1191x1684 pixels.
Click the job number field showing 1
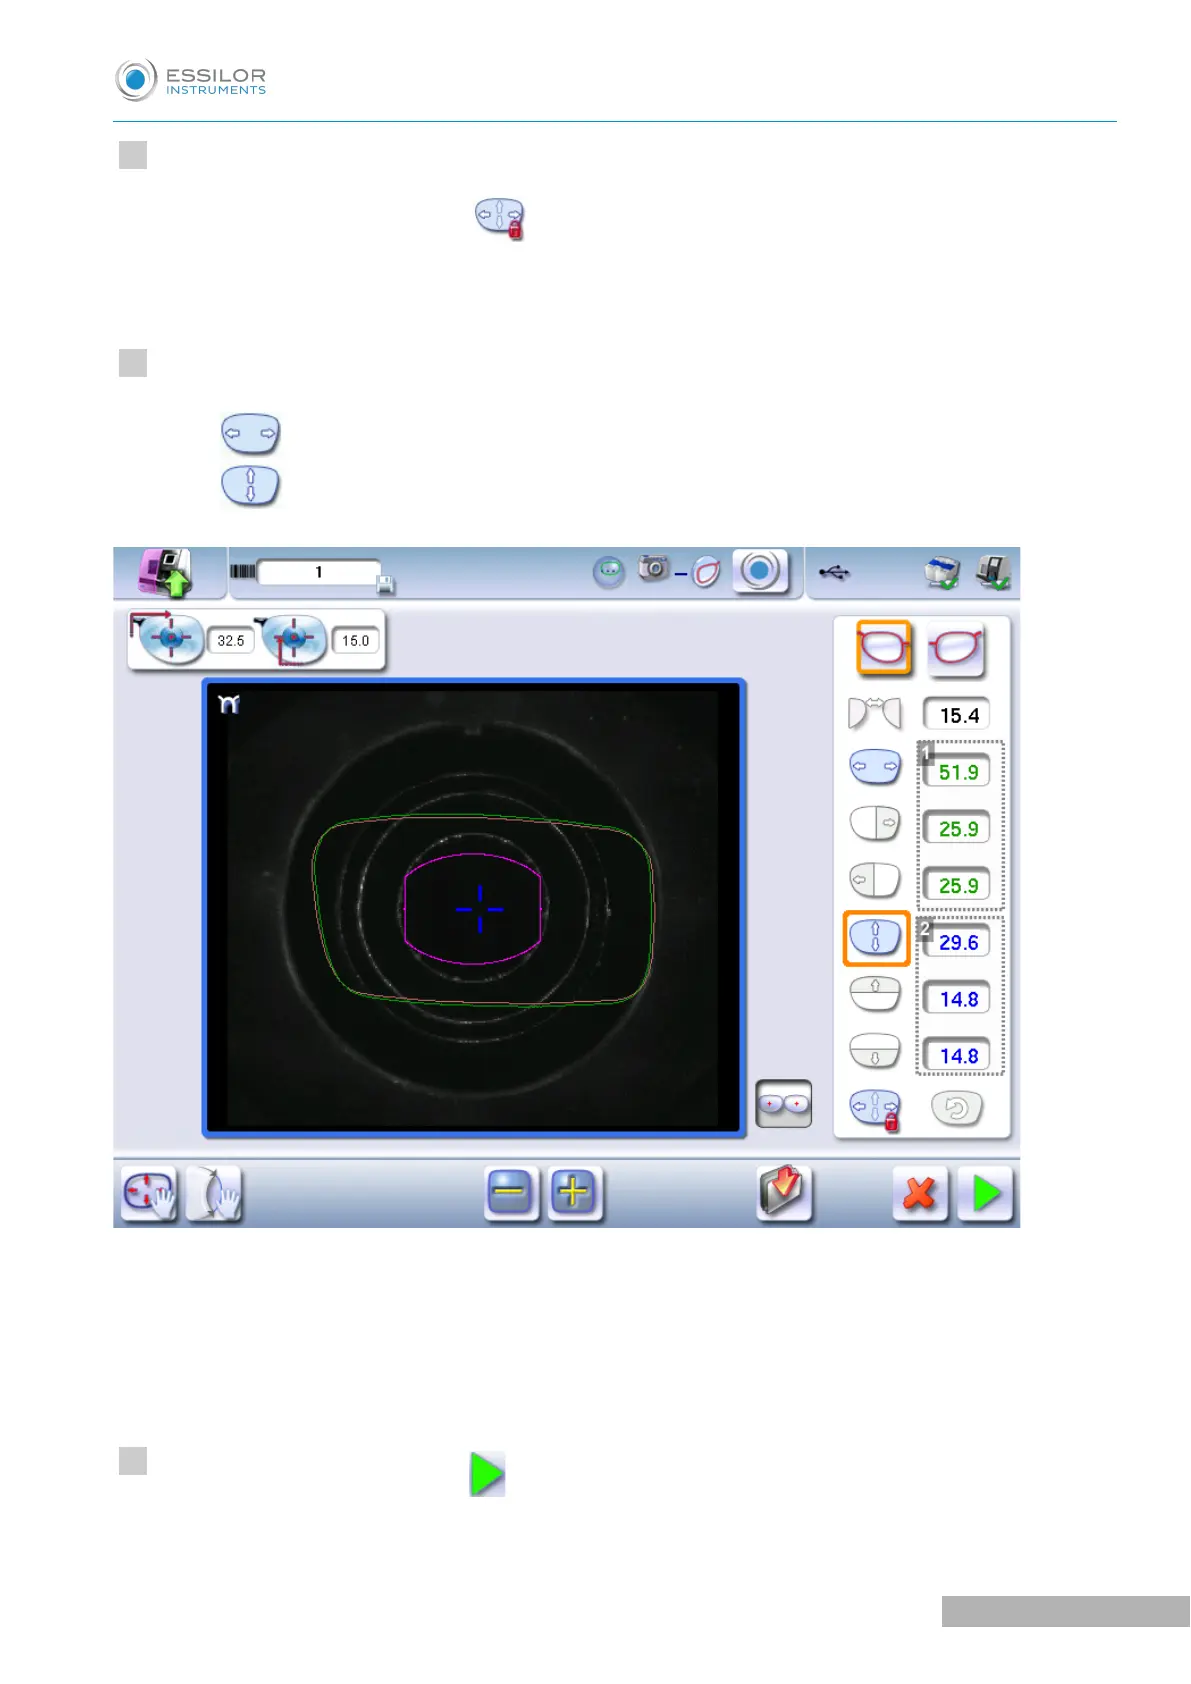[x=318, y=572]
